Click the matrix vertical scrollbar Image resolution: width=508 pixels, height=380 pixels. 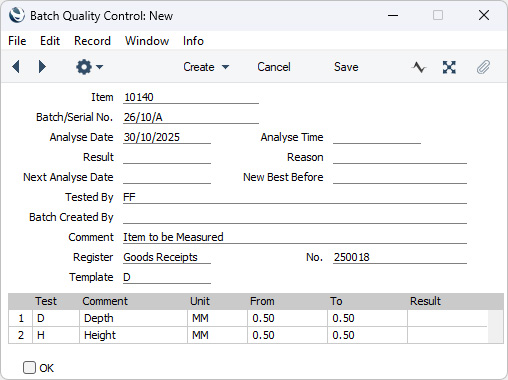(x=495, y=326)
